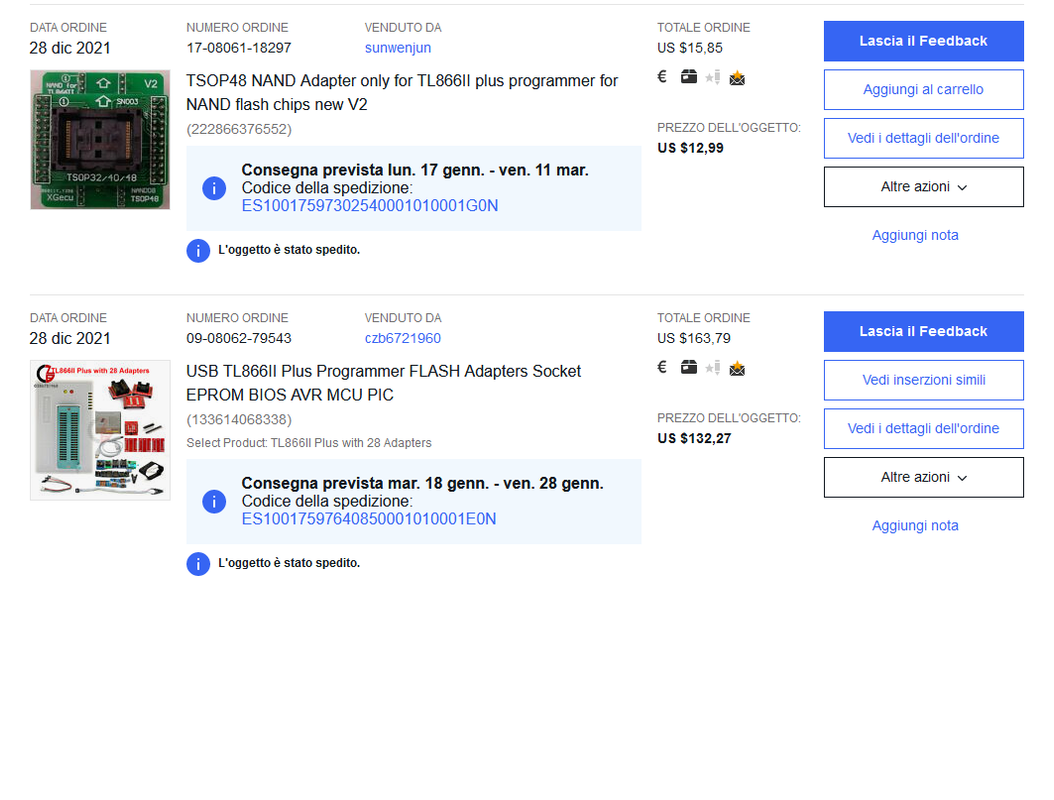Click info icon beside first 'L'oggetto è stato spedito'
Viewport: 1054px width, 800px height.
point(198,251)
